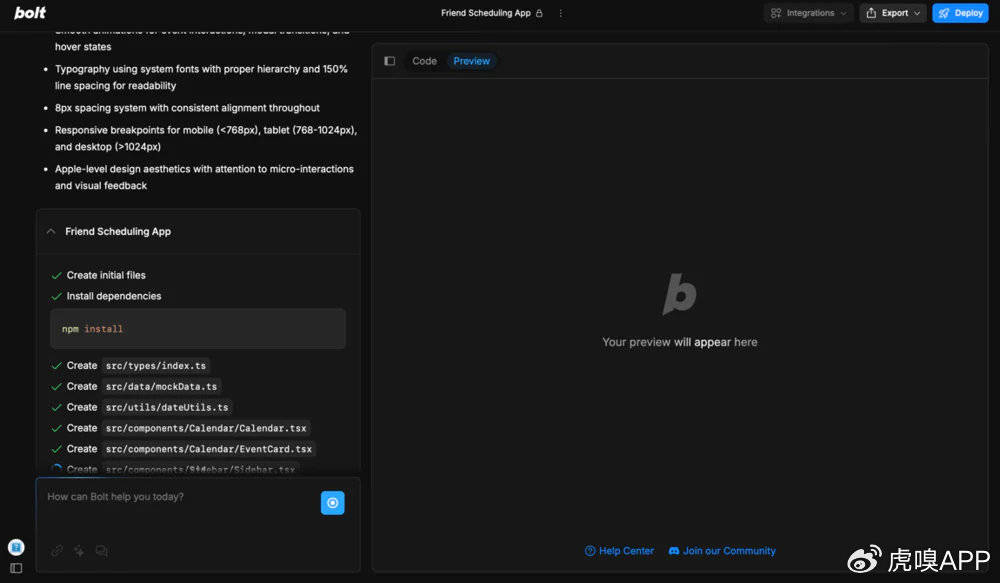Switch to the Preview tab
The height and width of the screenshot is (583, 1000).
471,61
